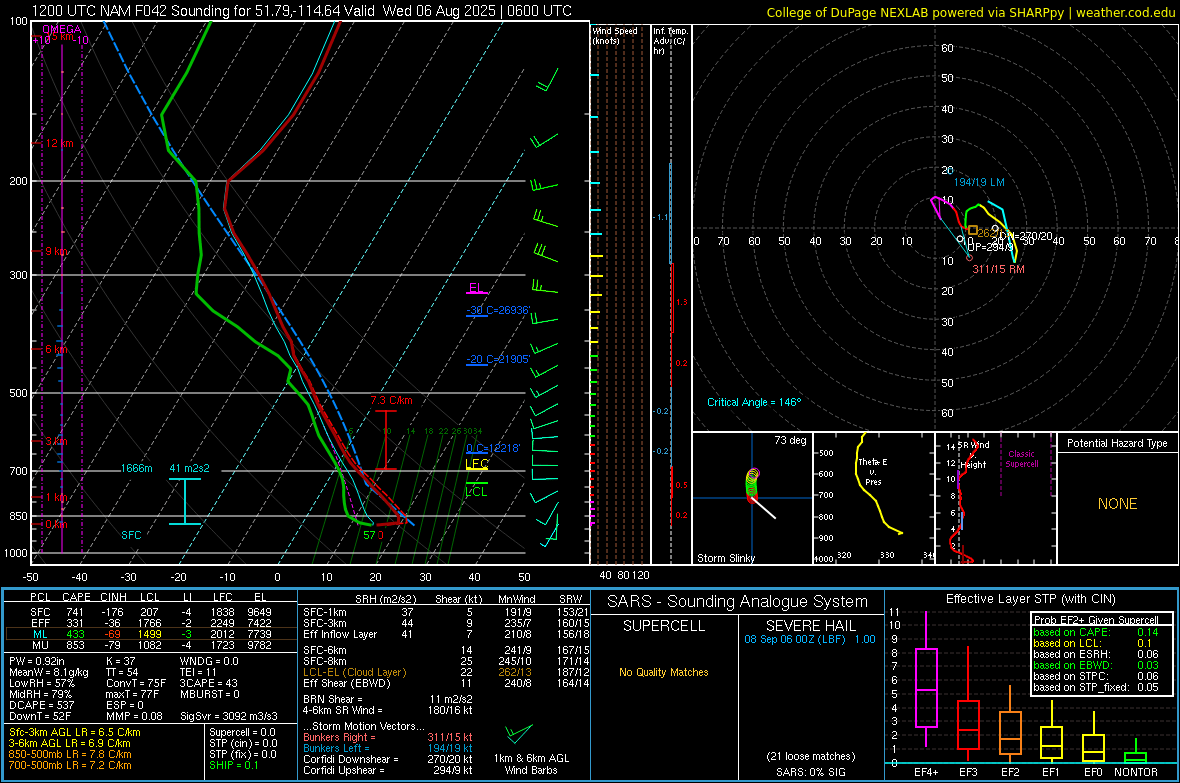Viewport: 1180px width, 783px height.
Task: Click the green LCL level label
Action: [476, 492]
